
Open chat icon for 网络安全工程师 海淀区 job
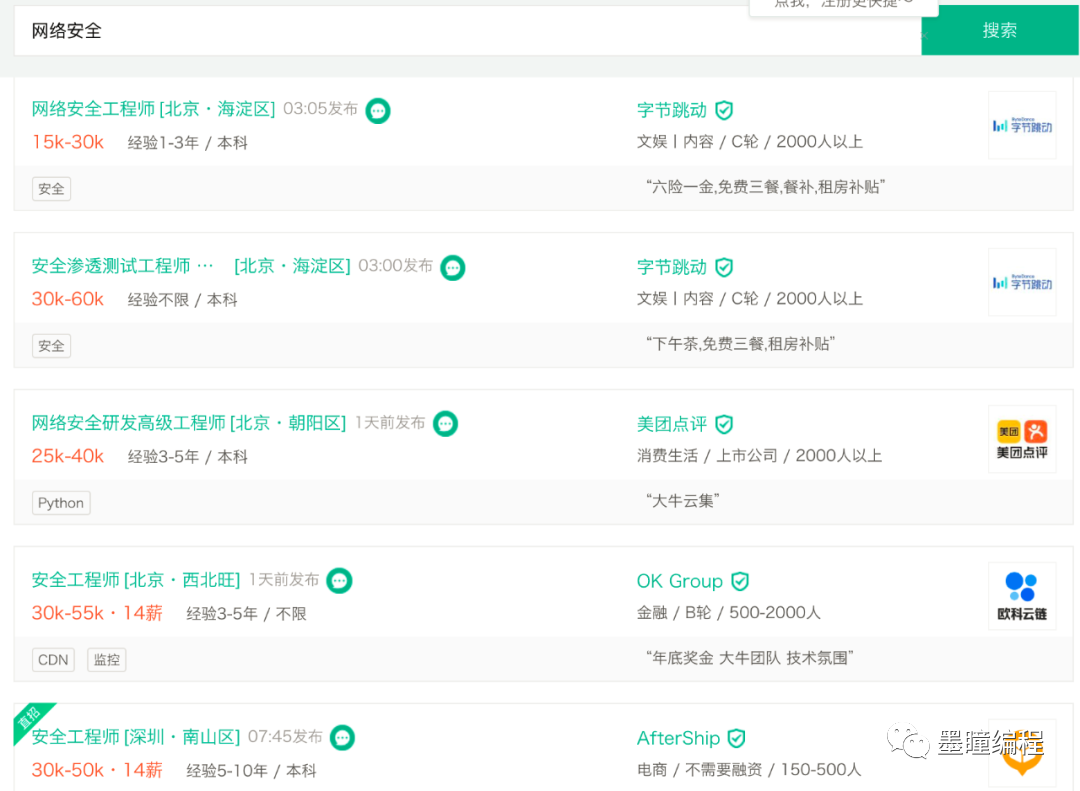[377, 110]
